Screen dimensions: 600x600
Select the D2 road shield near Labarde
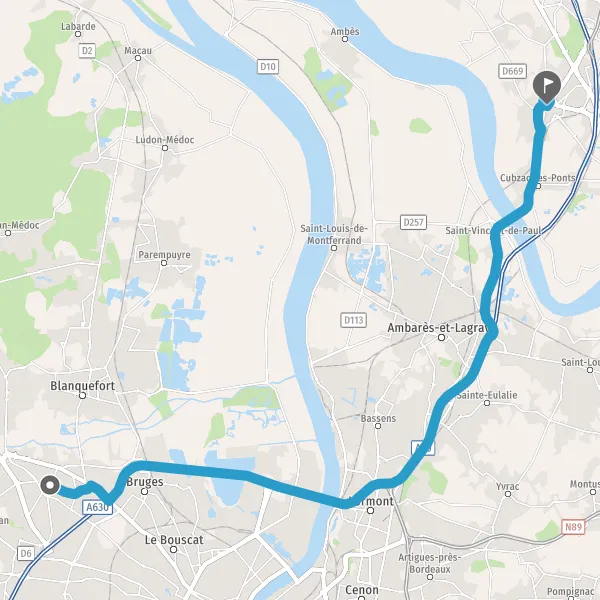pyautogui.click(x=87, y=51)
